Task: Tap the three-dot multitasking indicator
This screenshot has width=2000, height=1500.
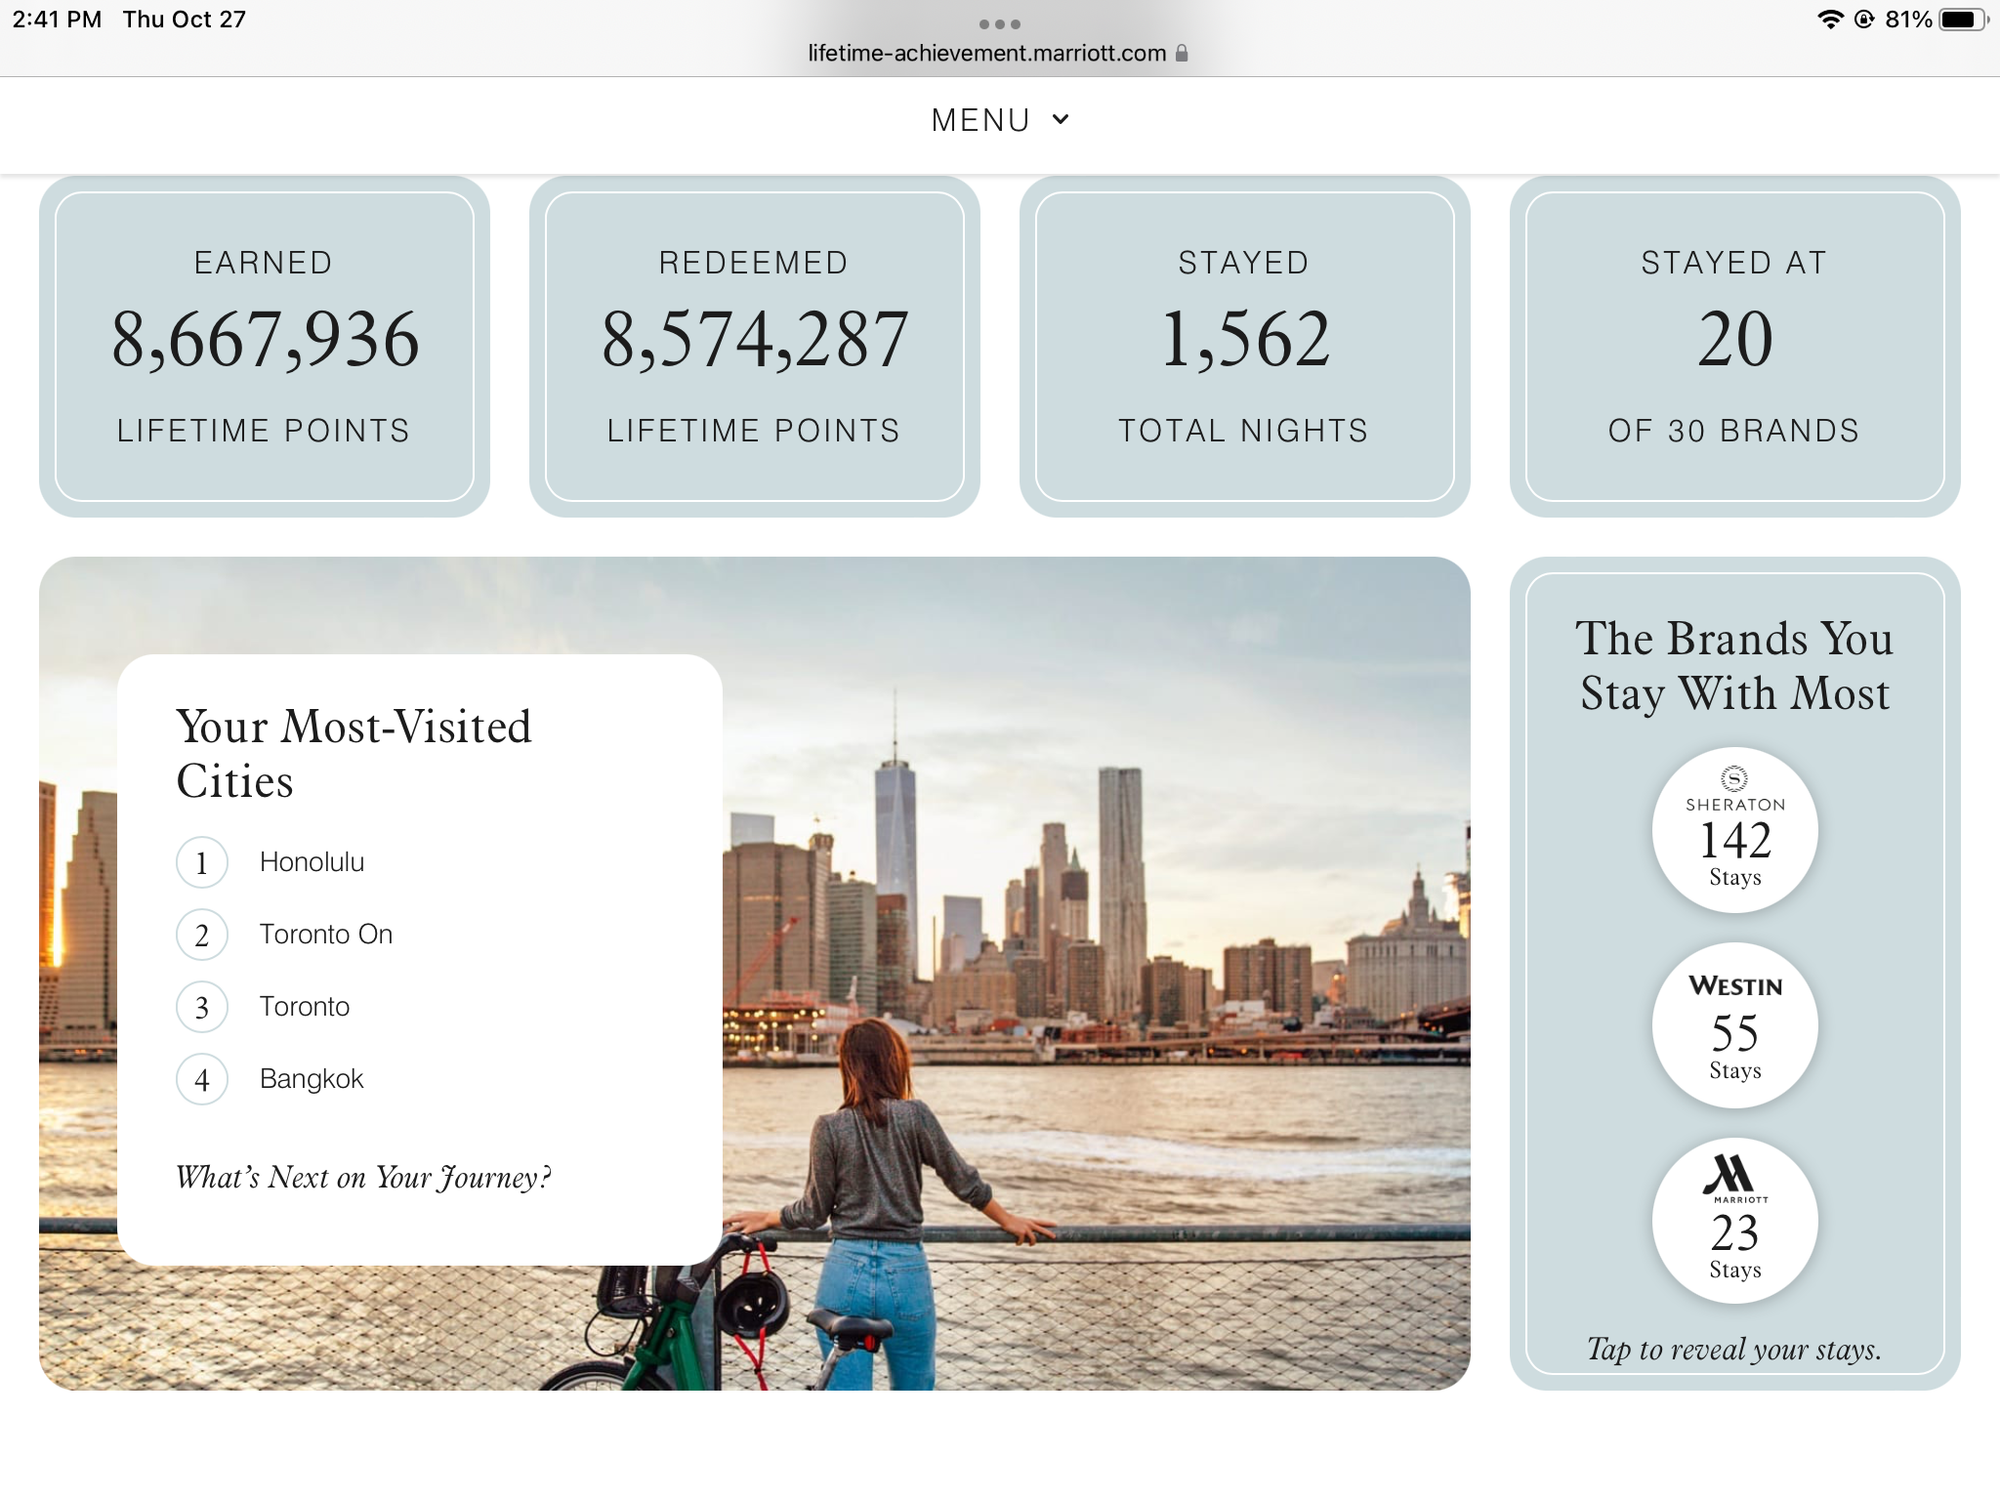Action: tap(1000, 24)
